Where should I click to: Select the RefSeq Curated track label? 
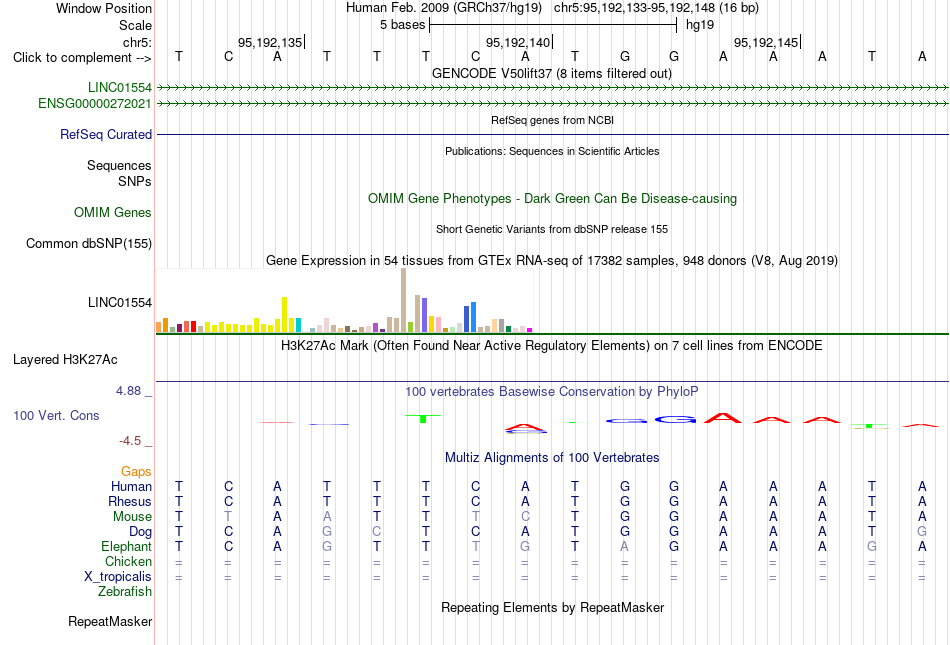[x=105, y=134]
